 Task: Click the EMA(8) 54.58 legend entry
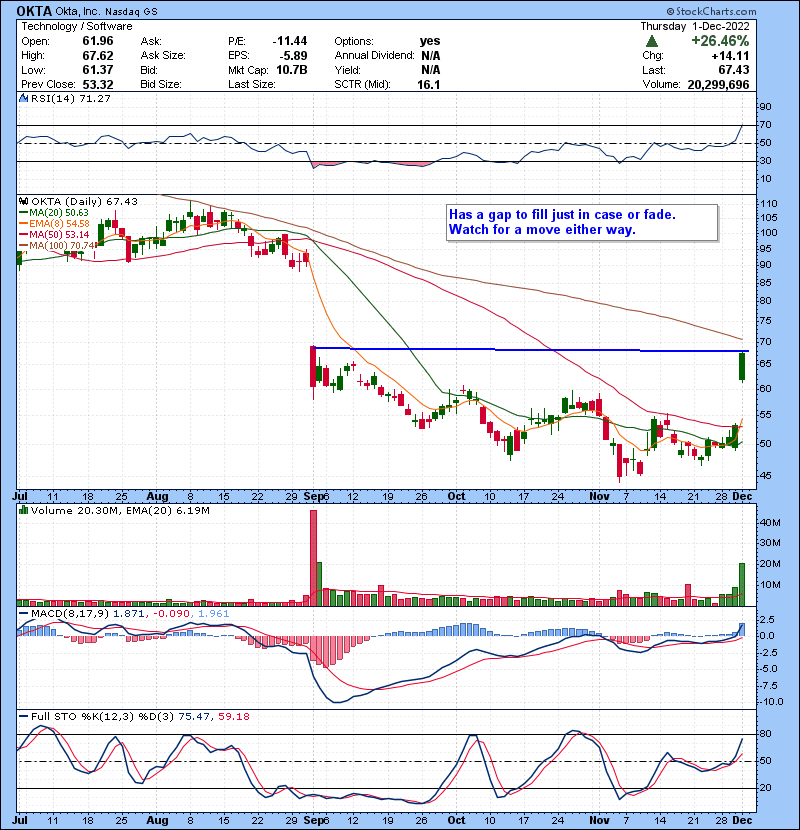pos(54,224)
